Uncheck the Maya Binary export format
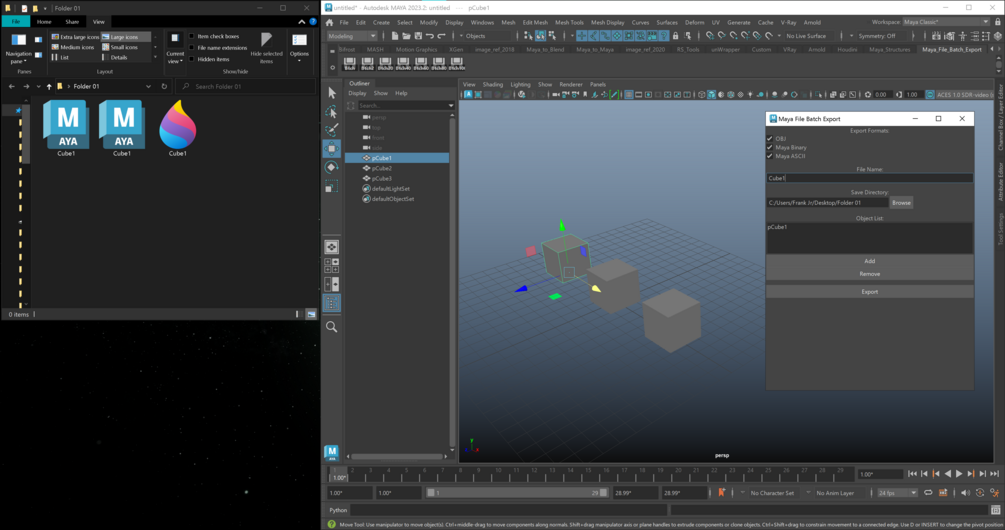 (770, 147)
